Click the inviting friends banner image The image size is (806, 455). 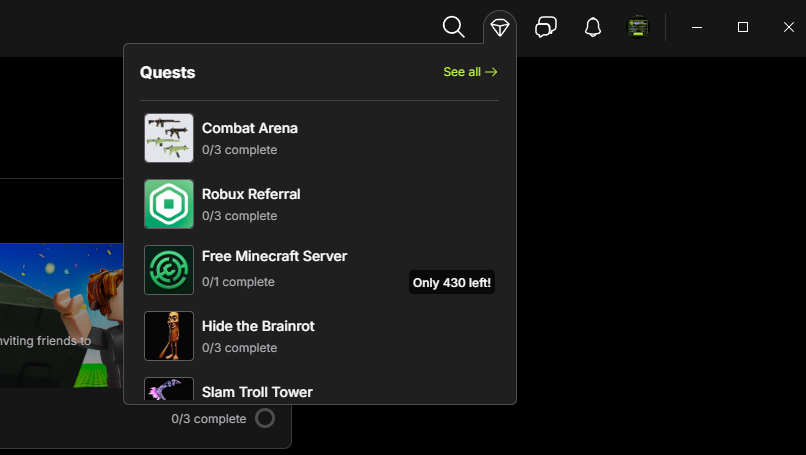62,316
